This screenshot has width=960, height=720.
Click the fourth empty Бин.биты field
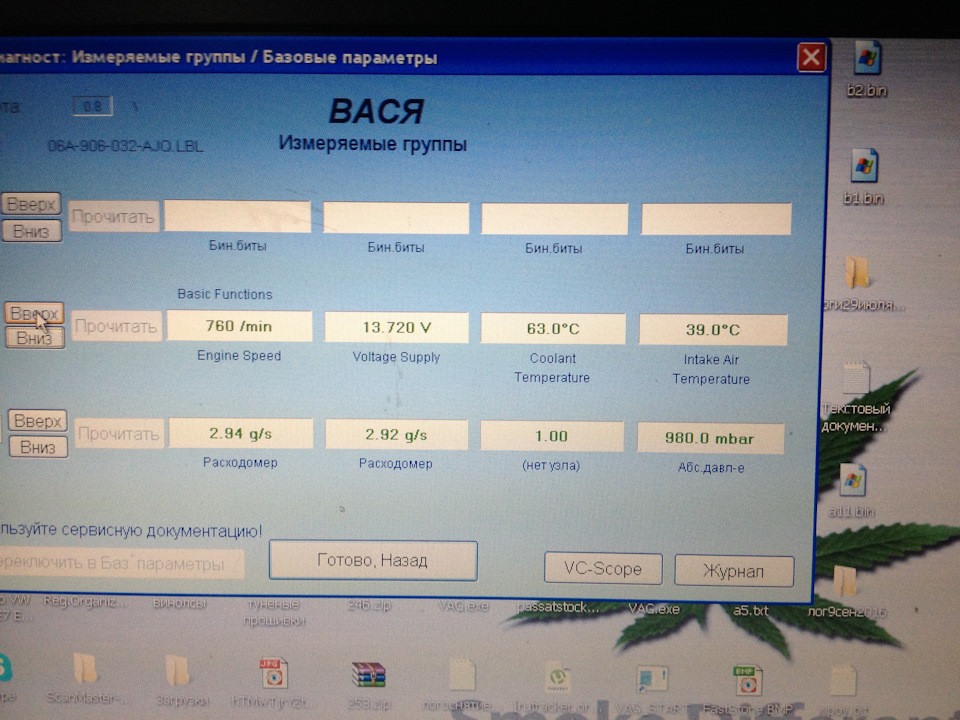pyautogui.click(x=716, y=220)
